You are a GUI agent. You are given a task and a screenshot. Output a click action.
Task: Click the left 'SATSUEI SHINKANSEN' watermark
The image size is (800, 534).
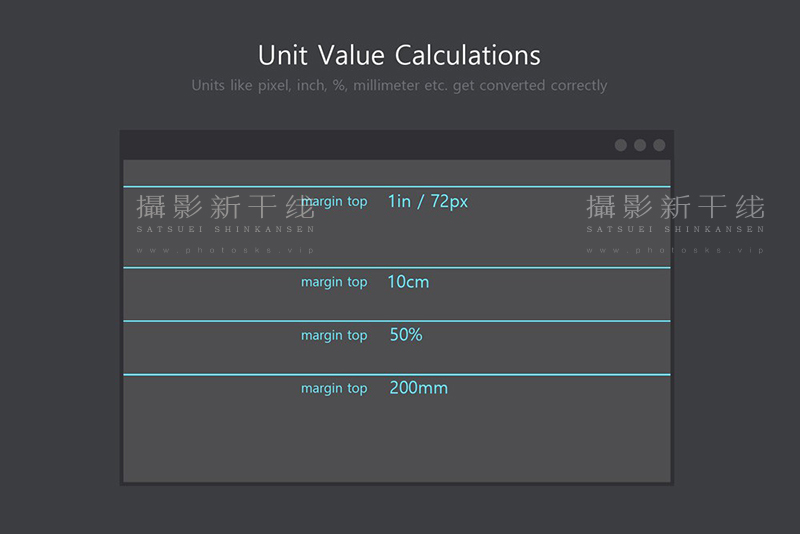tap(226, 230)
